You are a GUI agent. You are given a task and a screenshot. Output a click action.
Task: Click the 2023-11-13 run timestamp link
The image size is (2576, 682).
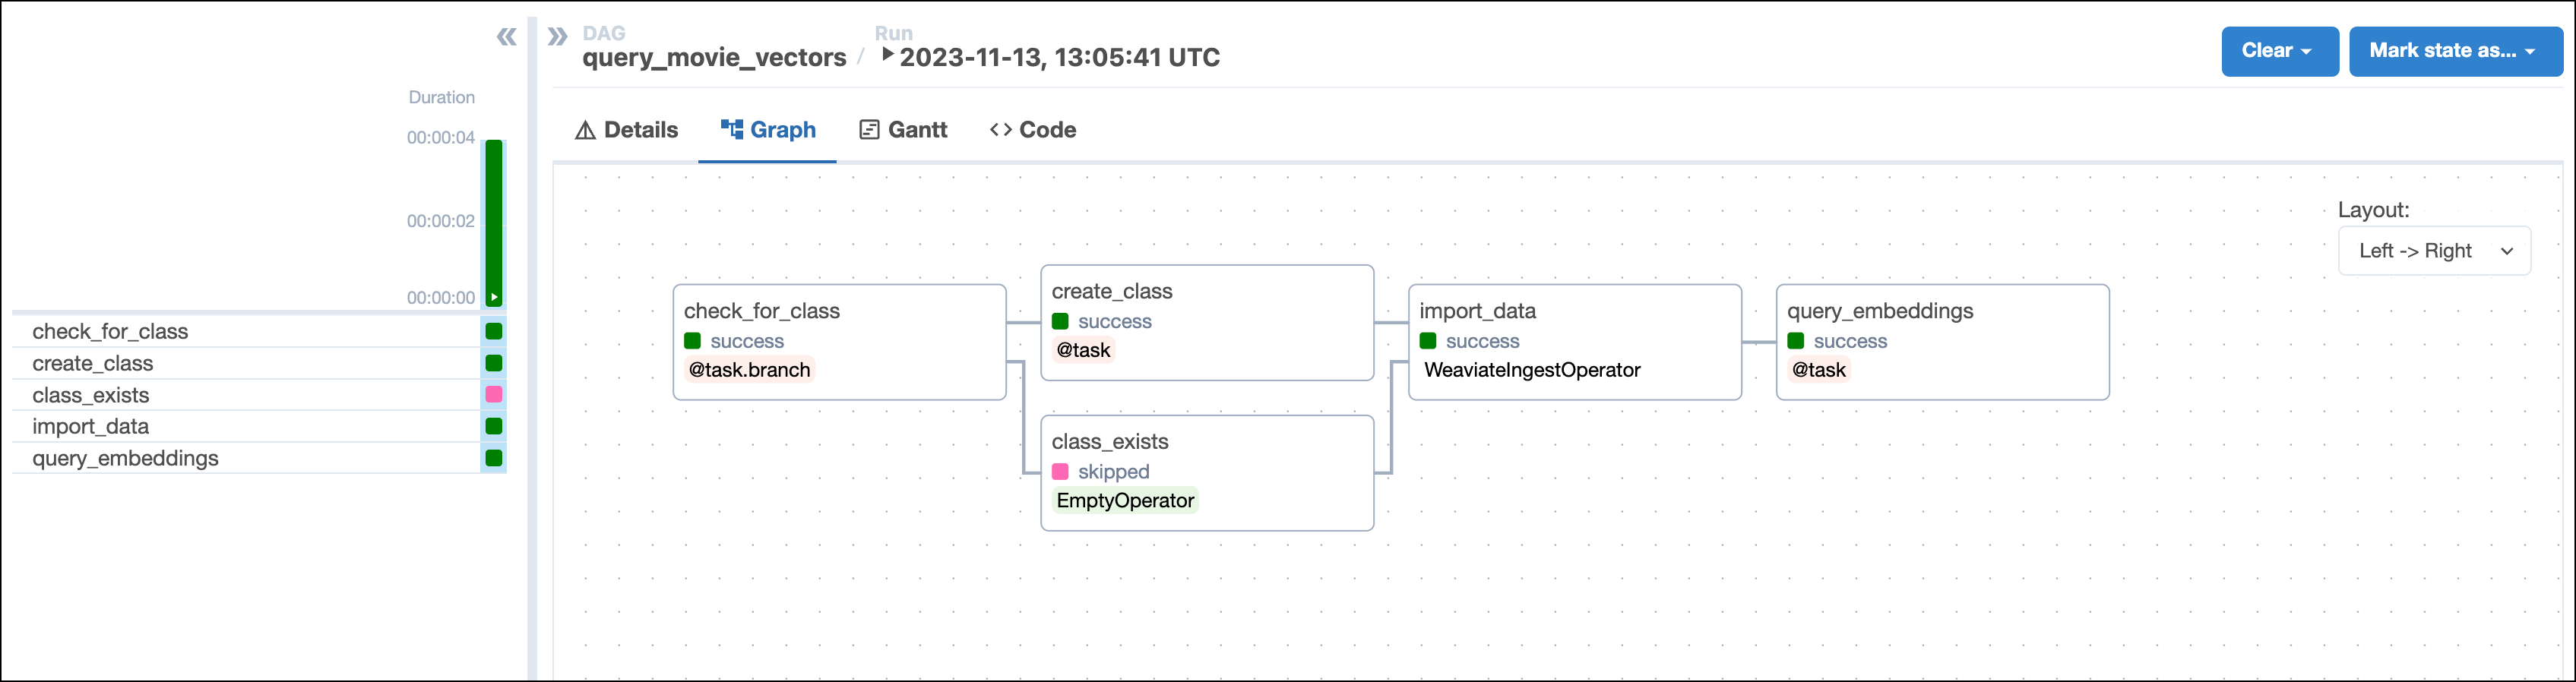pos(1059,58)
